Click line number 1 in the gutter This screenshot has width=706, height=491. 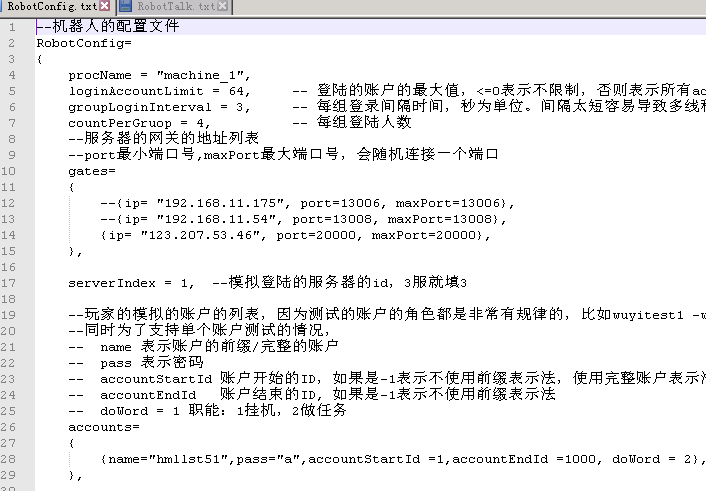pos(11,27)
